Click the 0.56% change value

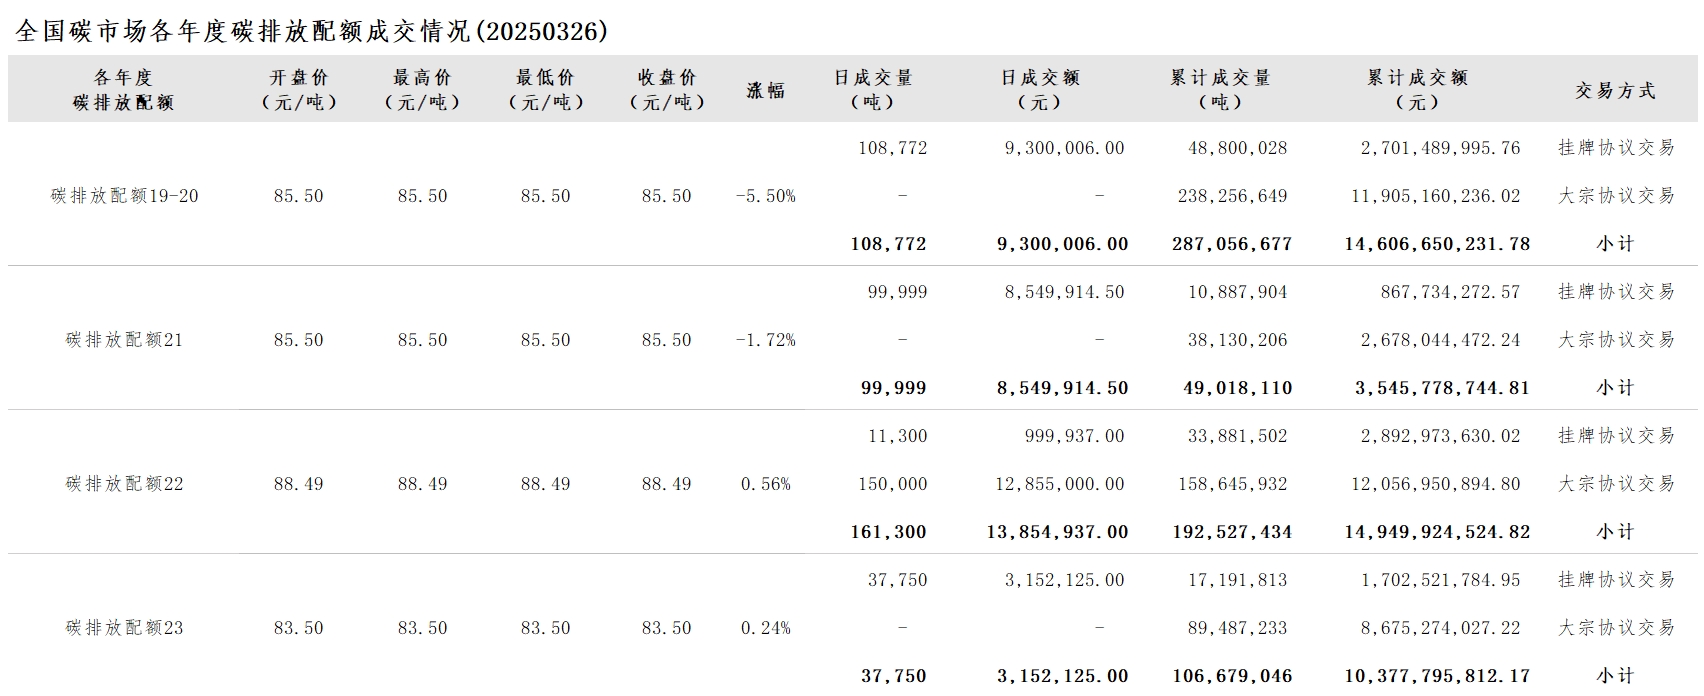pos(766,484)
